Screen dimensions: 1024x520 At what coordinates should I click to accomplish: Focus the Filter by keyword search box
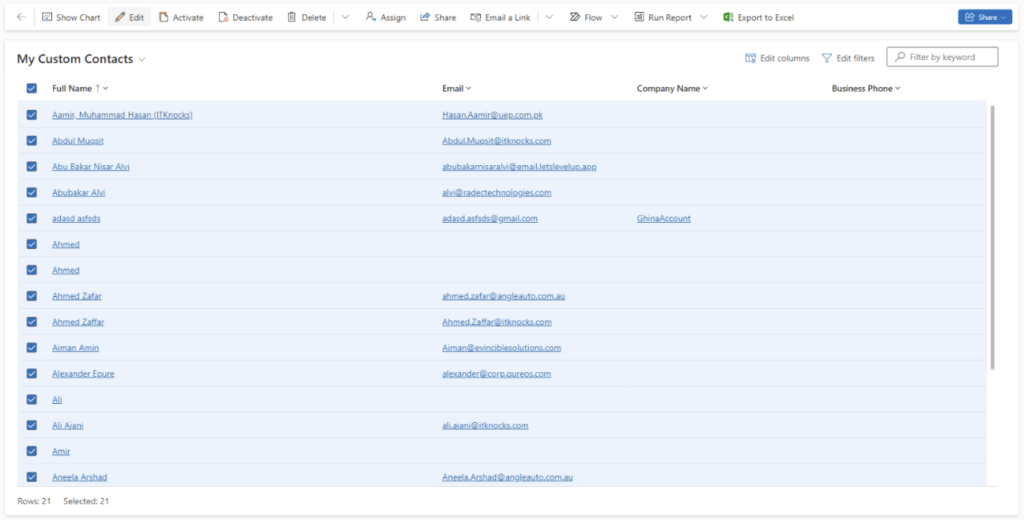(950, 57)
